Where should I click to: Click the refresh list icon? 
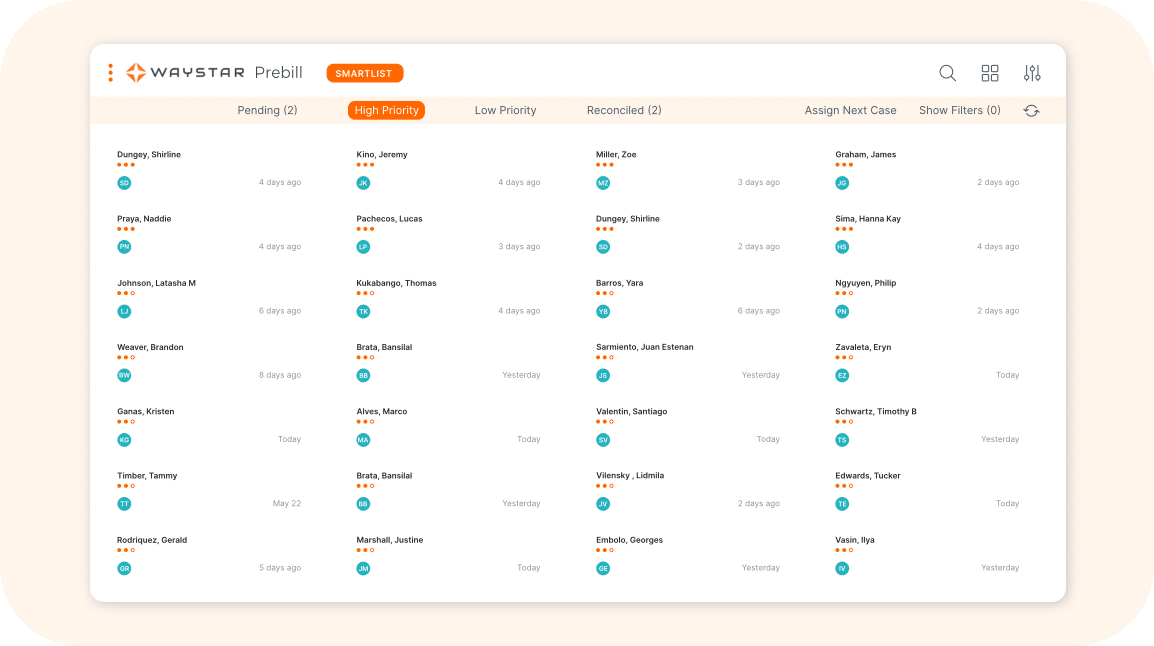[x=1031, y=111]
